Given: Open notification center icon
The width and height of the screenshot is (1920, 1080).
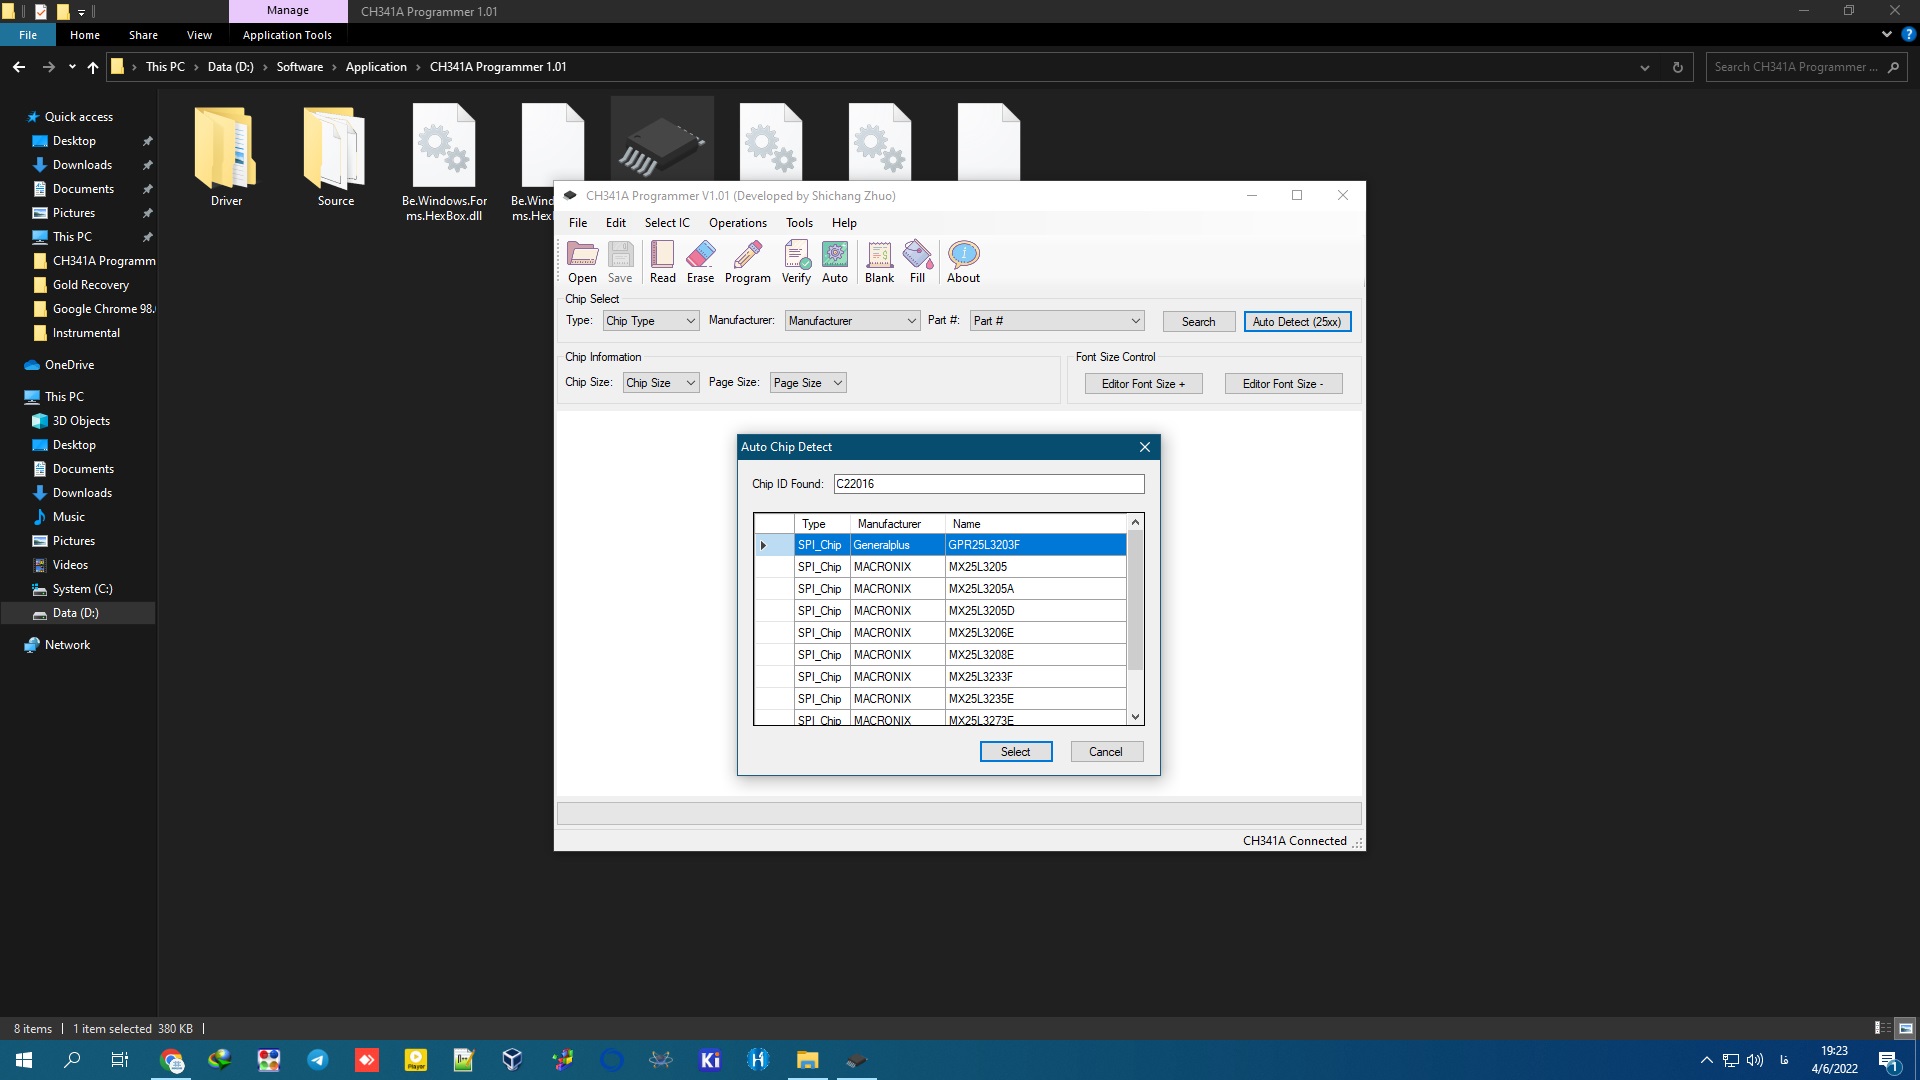Looking at the screenshot, I should (x=1888, y=1060).
